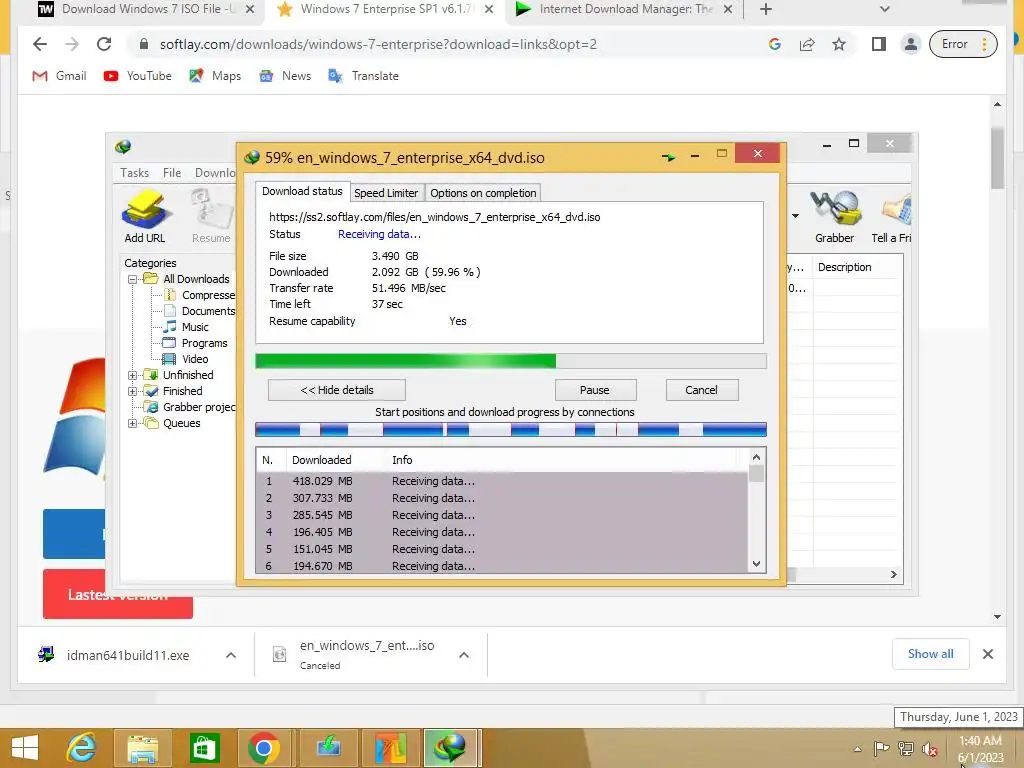Select the Video category
Screen dimensions: 1024x768
[x=186, y=359]
